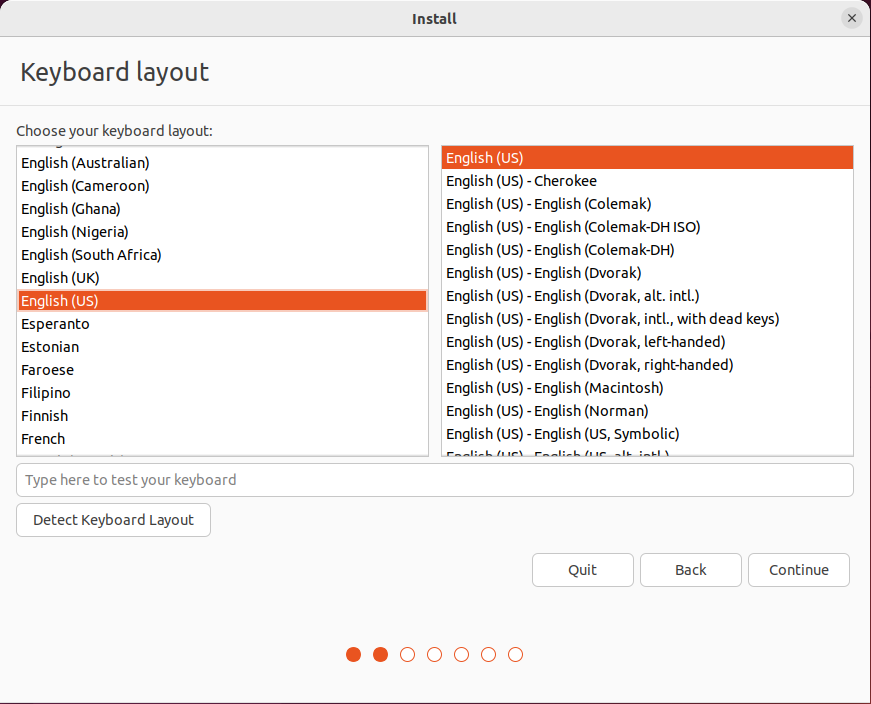The width and height of the screenshot is (871, 704).
Task: Select English (Colemak) variant
Action: 647,204
